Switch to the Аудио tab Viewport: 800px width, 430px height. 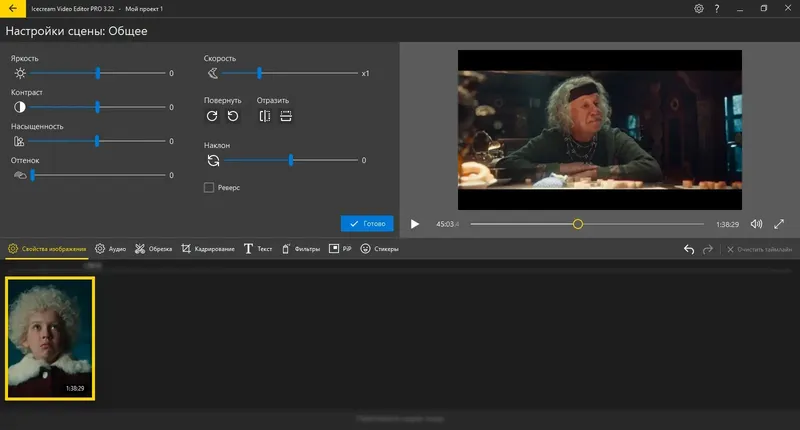(x=110, y=249)
